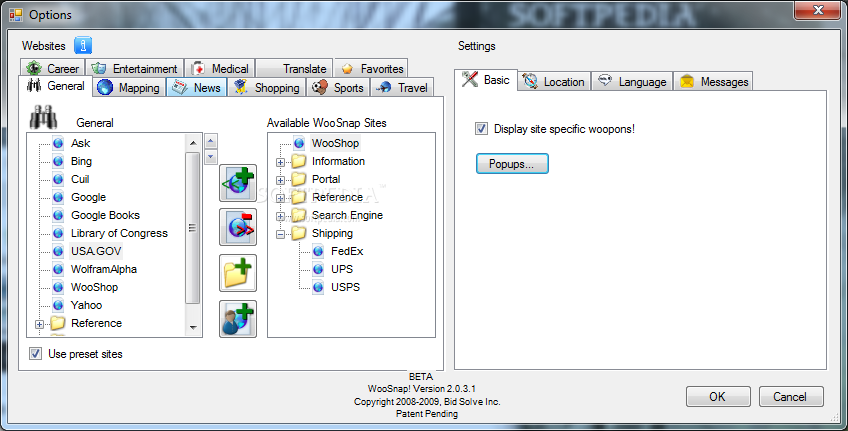Click the globe icon beside WooShop in Available sites
This screenshot has width=848, height=431.
pyautogui.click(x=299, y=143)
